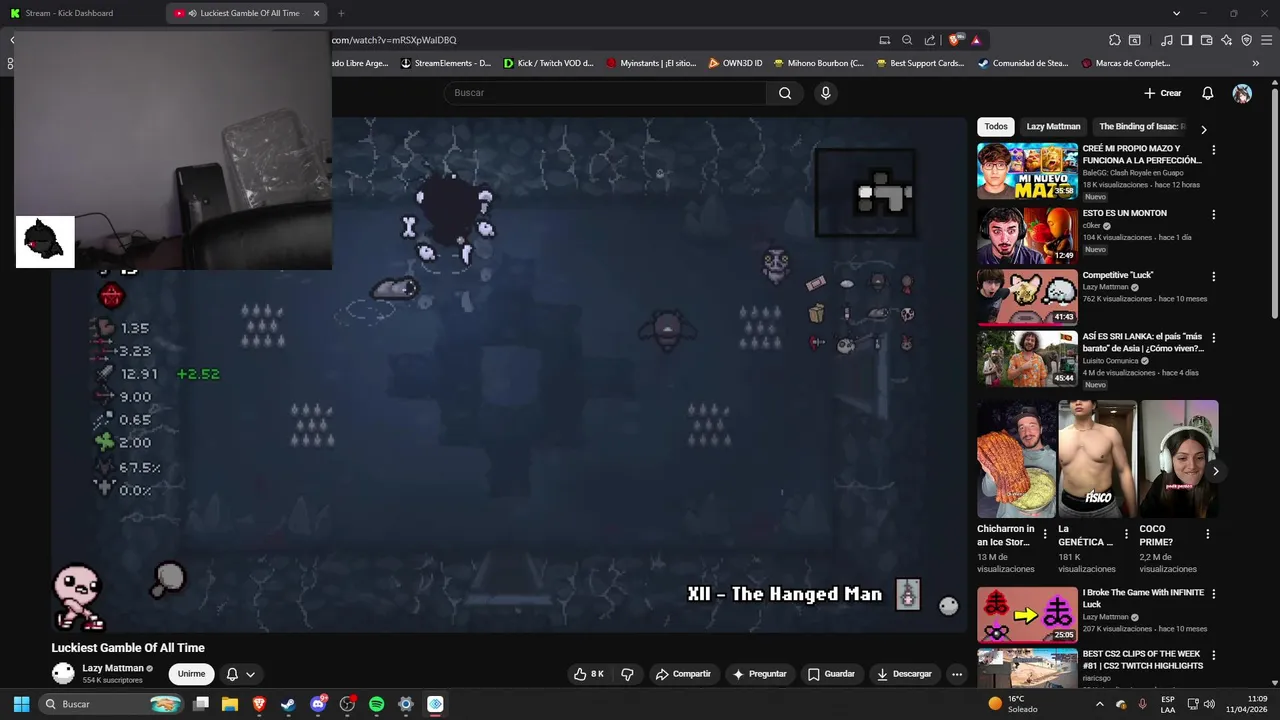Select the Lazy Mattman filter chip

1053,127
